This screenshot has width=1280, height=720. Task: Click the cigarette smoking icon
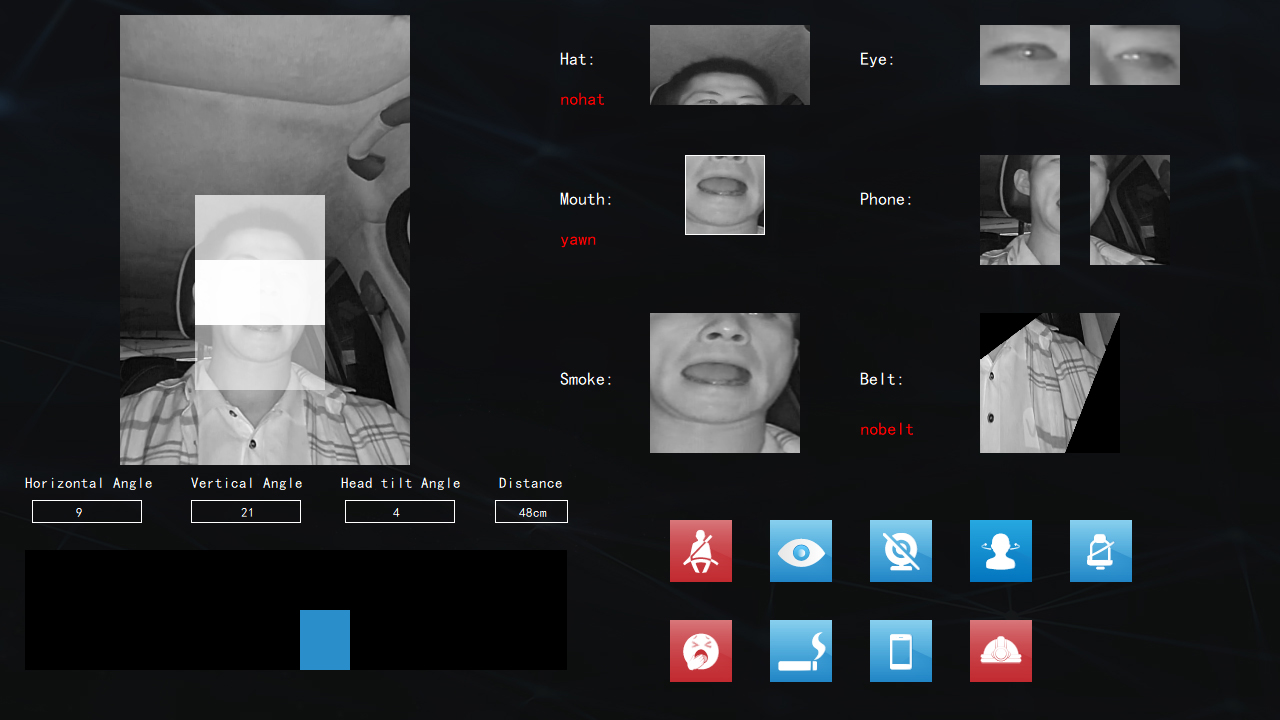click(x=800, y=651)
